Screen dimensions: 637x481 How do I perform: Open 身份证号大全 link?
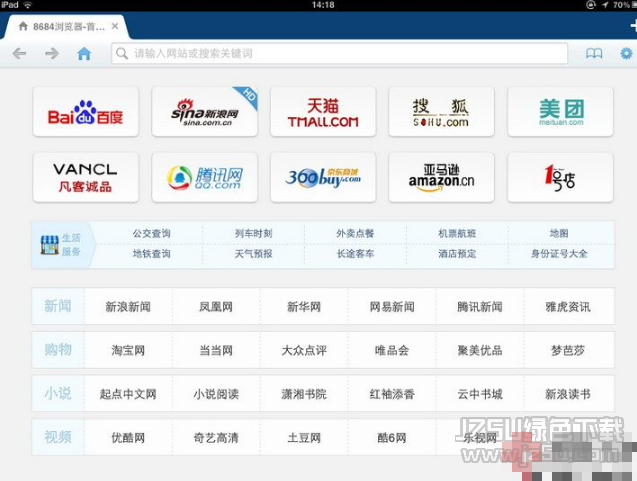coord(559,254)
